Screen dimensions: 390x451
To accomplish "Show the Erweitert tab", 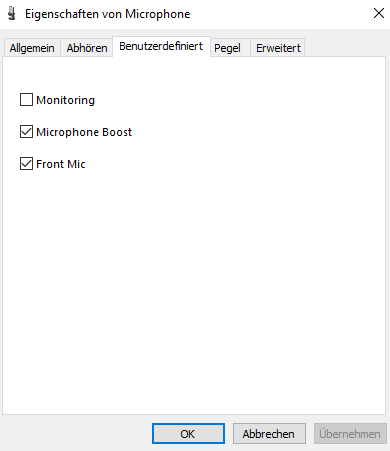I will tap(278, 48).
